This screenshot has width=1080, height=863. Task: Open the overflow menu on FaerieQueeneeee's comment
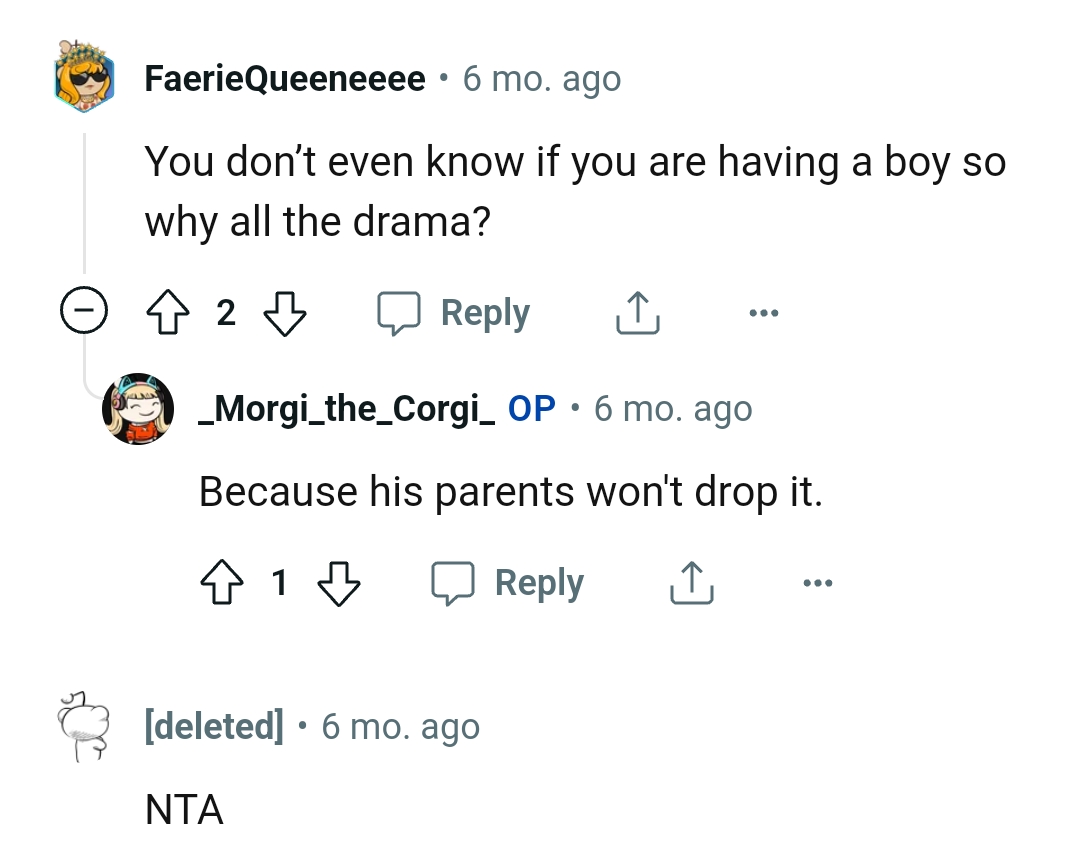[x=765, y=311]
